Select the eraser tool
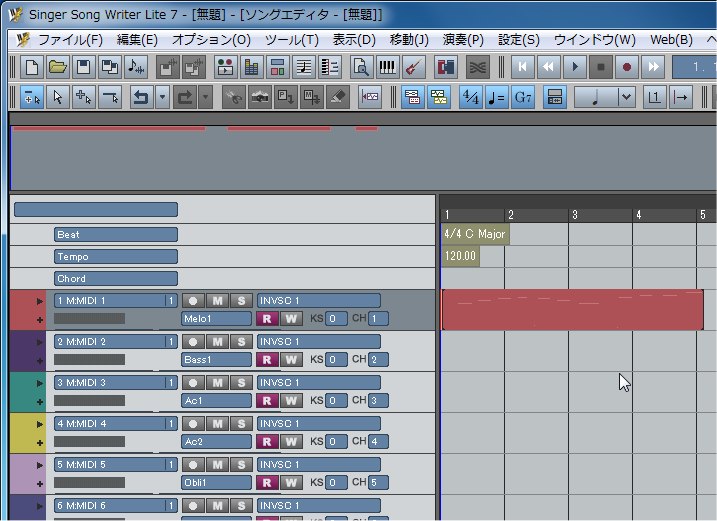This screenshot has height=521, width=717. click(x=338, y=97)
